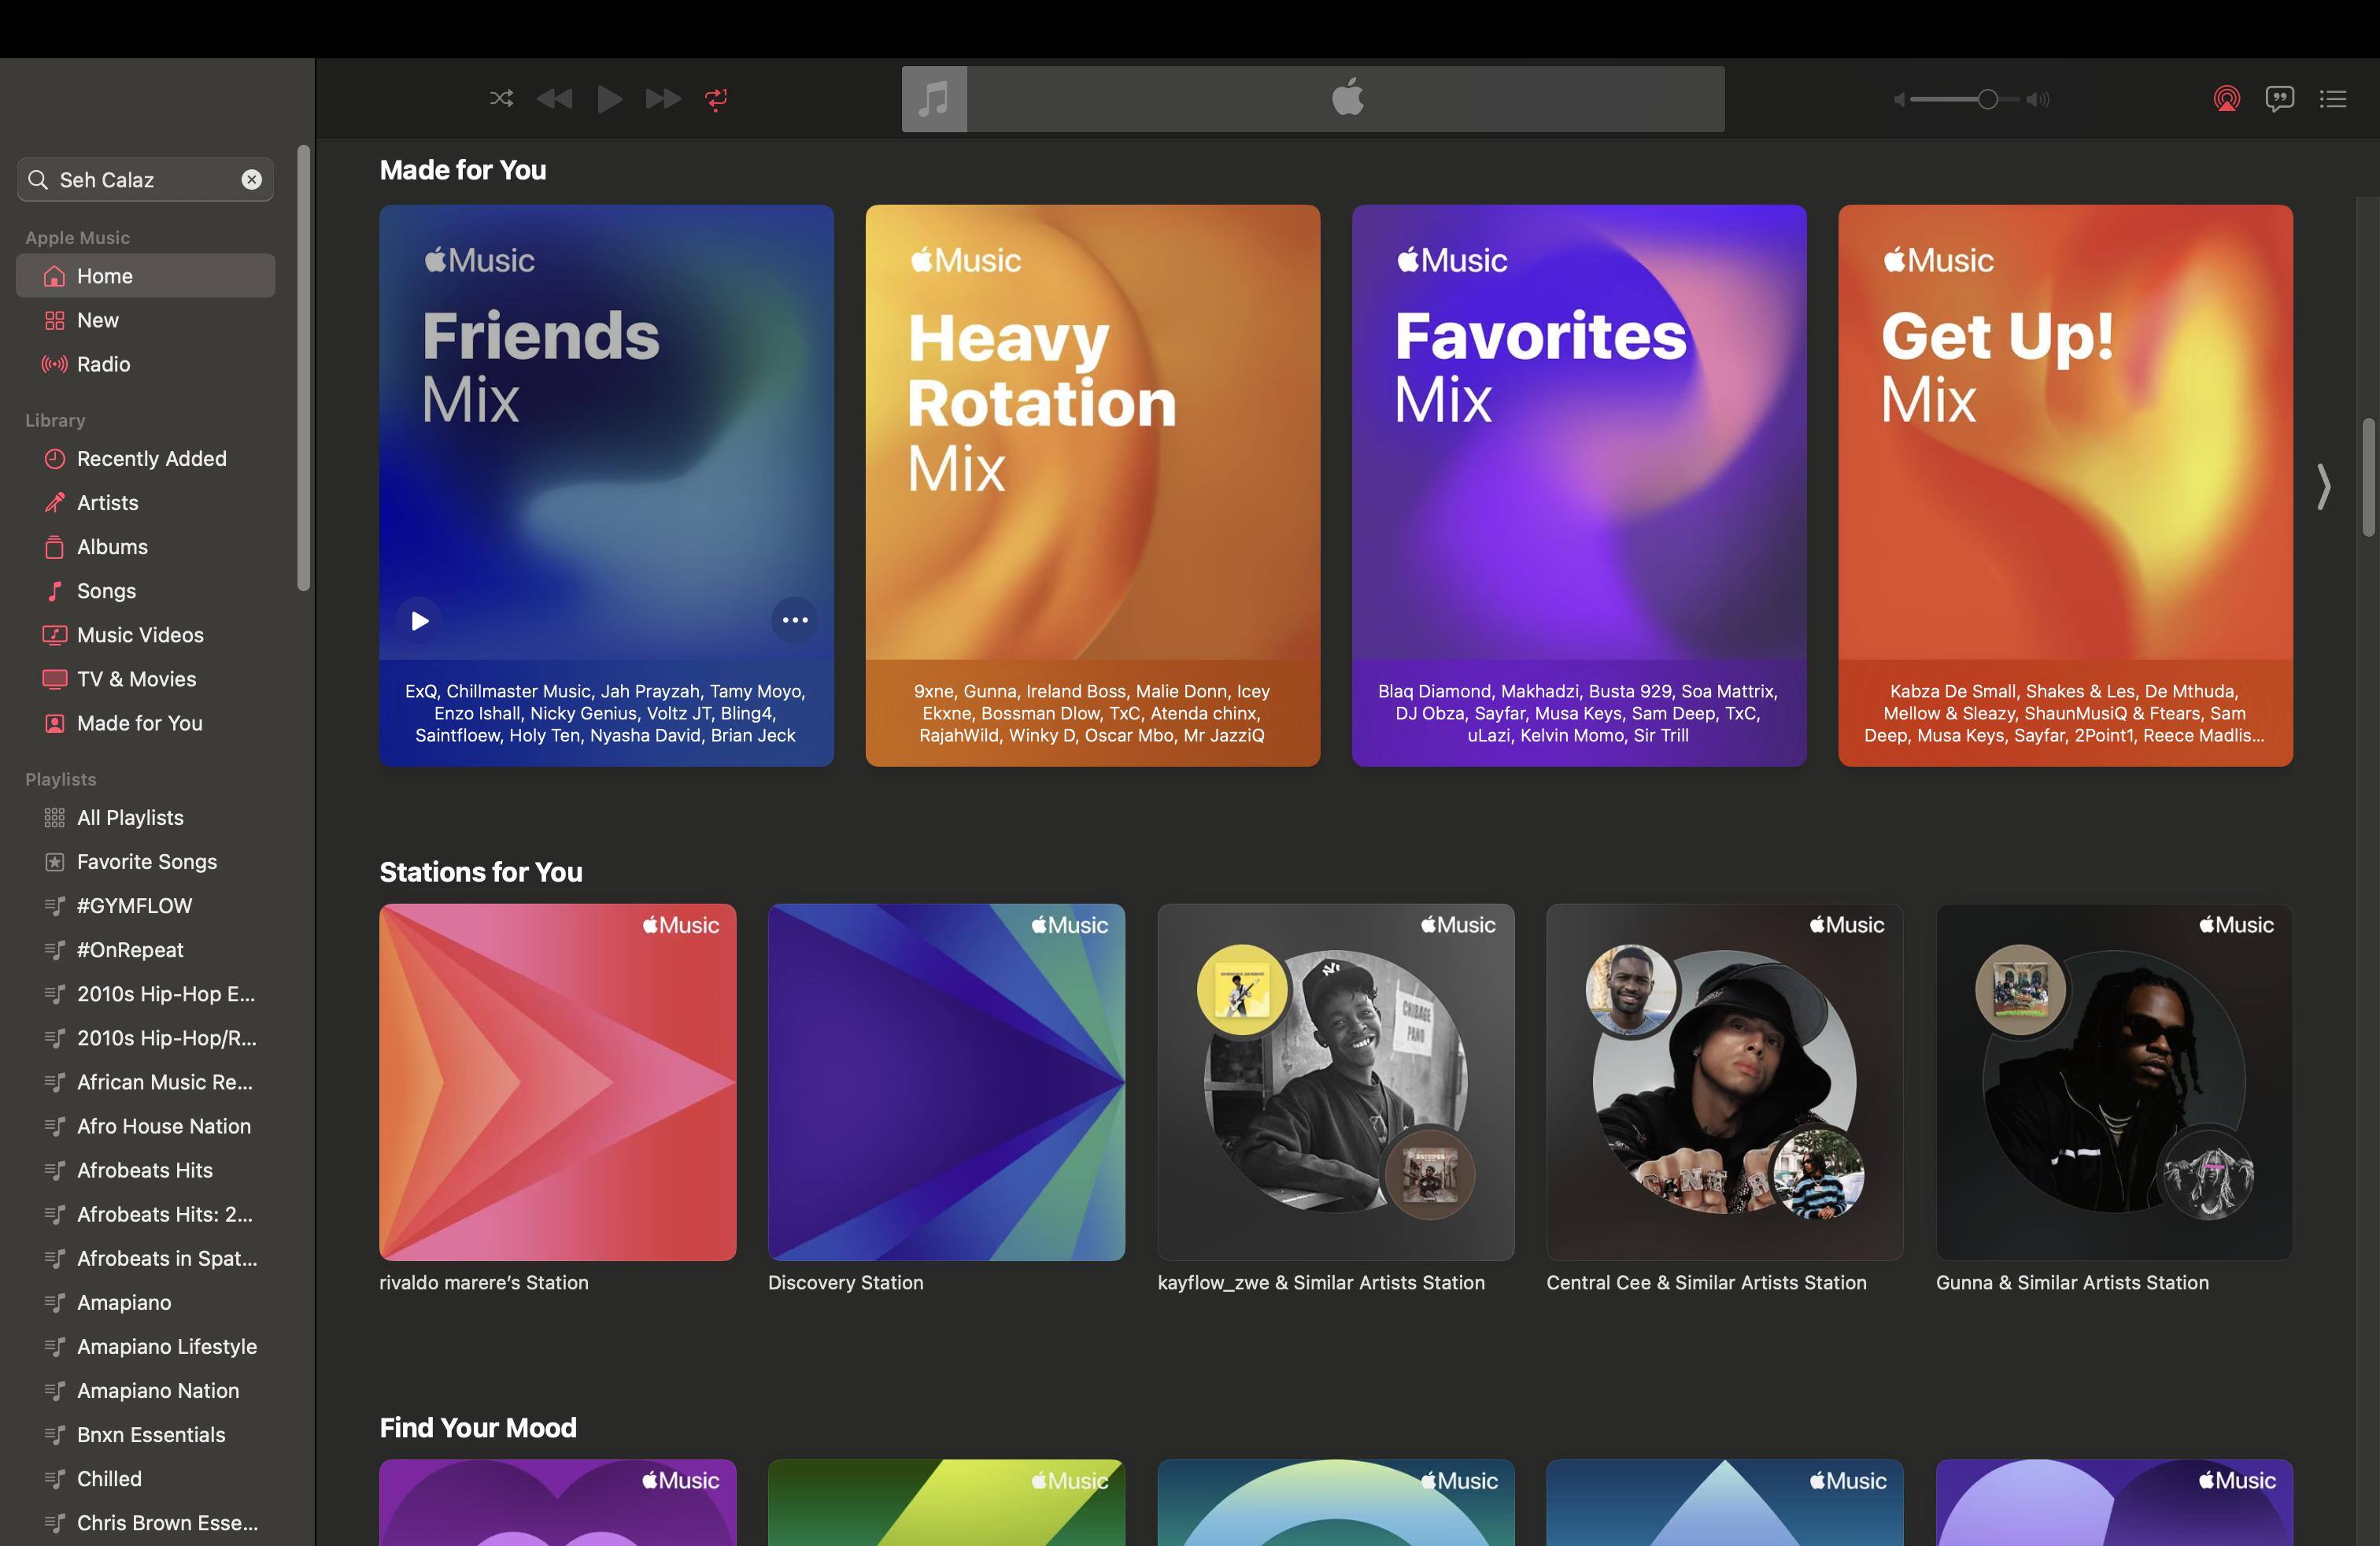Open Recently Added library
Screen dimensions: 2380x1546
[x=151, y=458]
